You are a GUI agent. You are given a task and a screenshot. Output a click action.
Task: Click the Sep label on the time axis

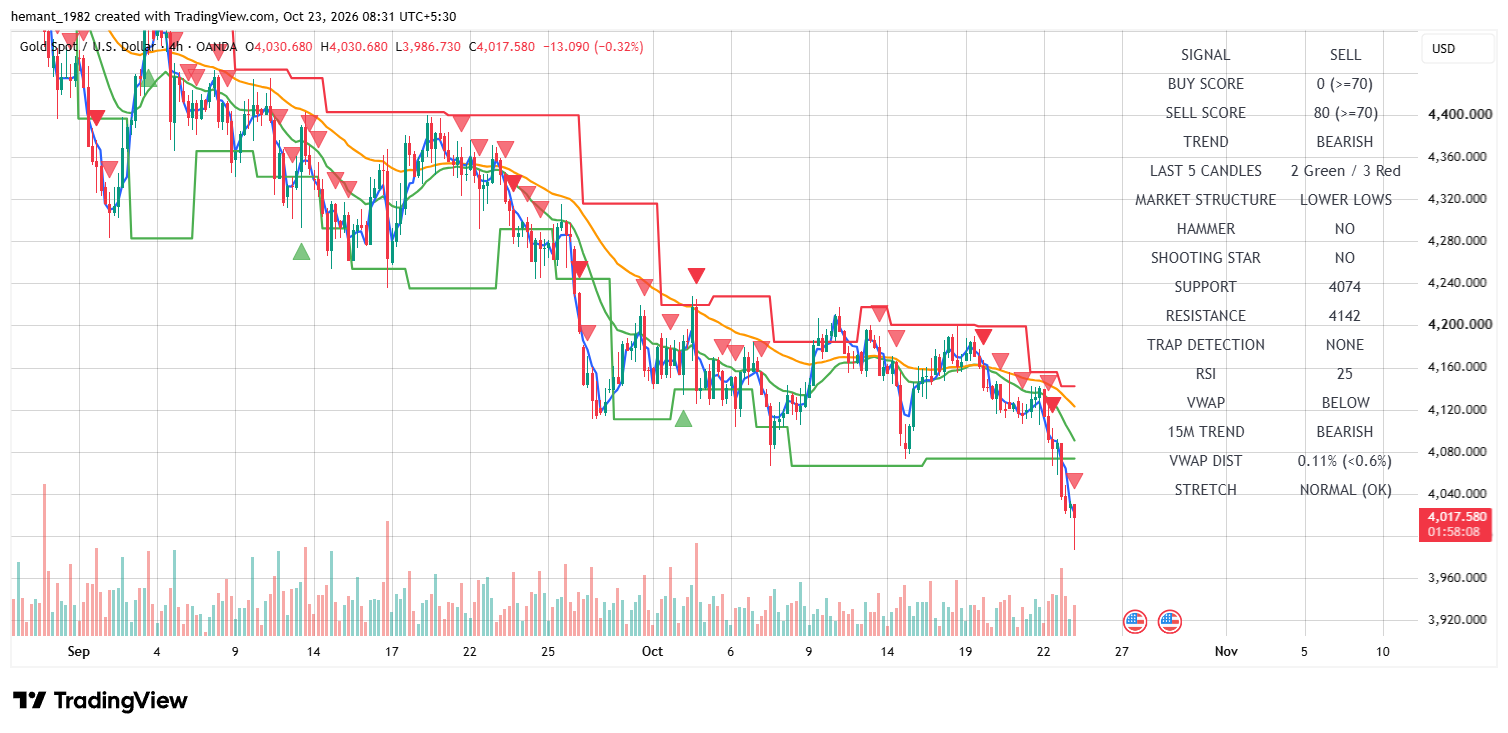click(x=79, y=651)
